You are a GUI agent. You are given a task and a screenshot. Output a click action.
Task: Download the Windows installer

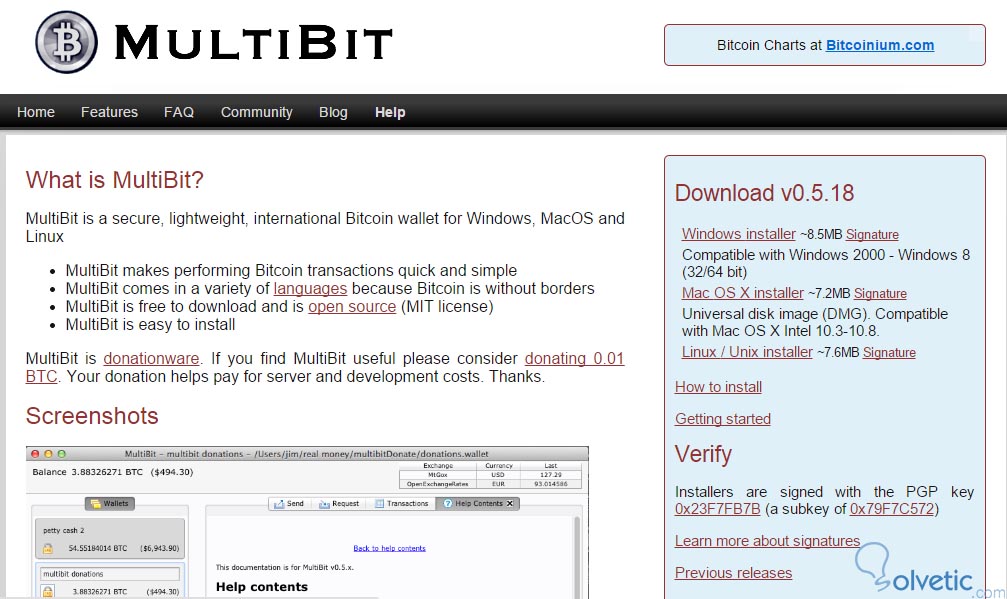[739, 234]
